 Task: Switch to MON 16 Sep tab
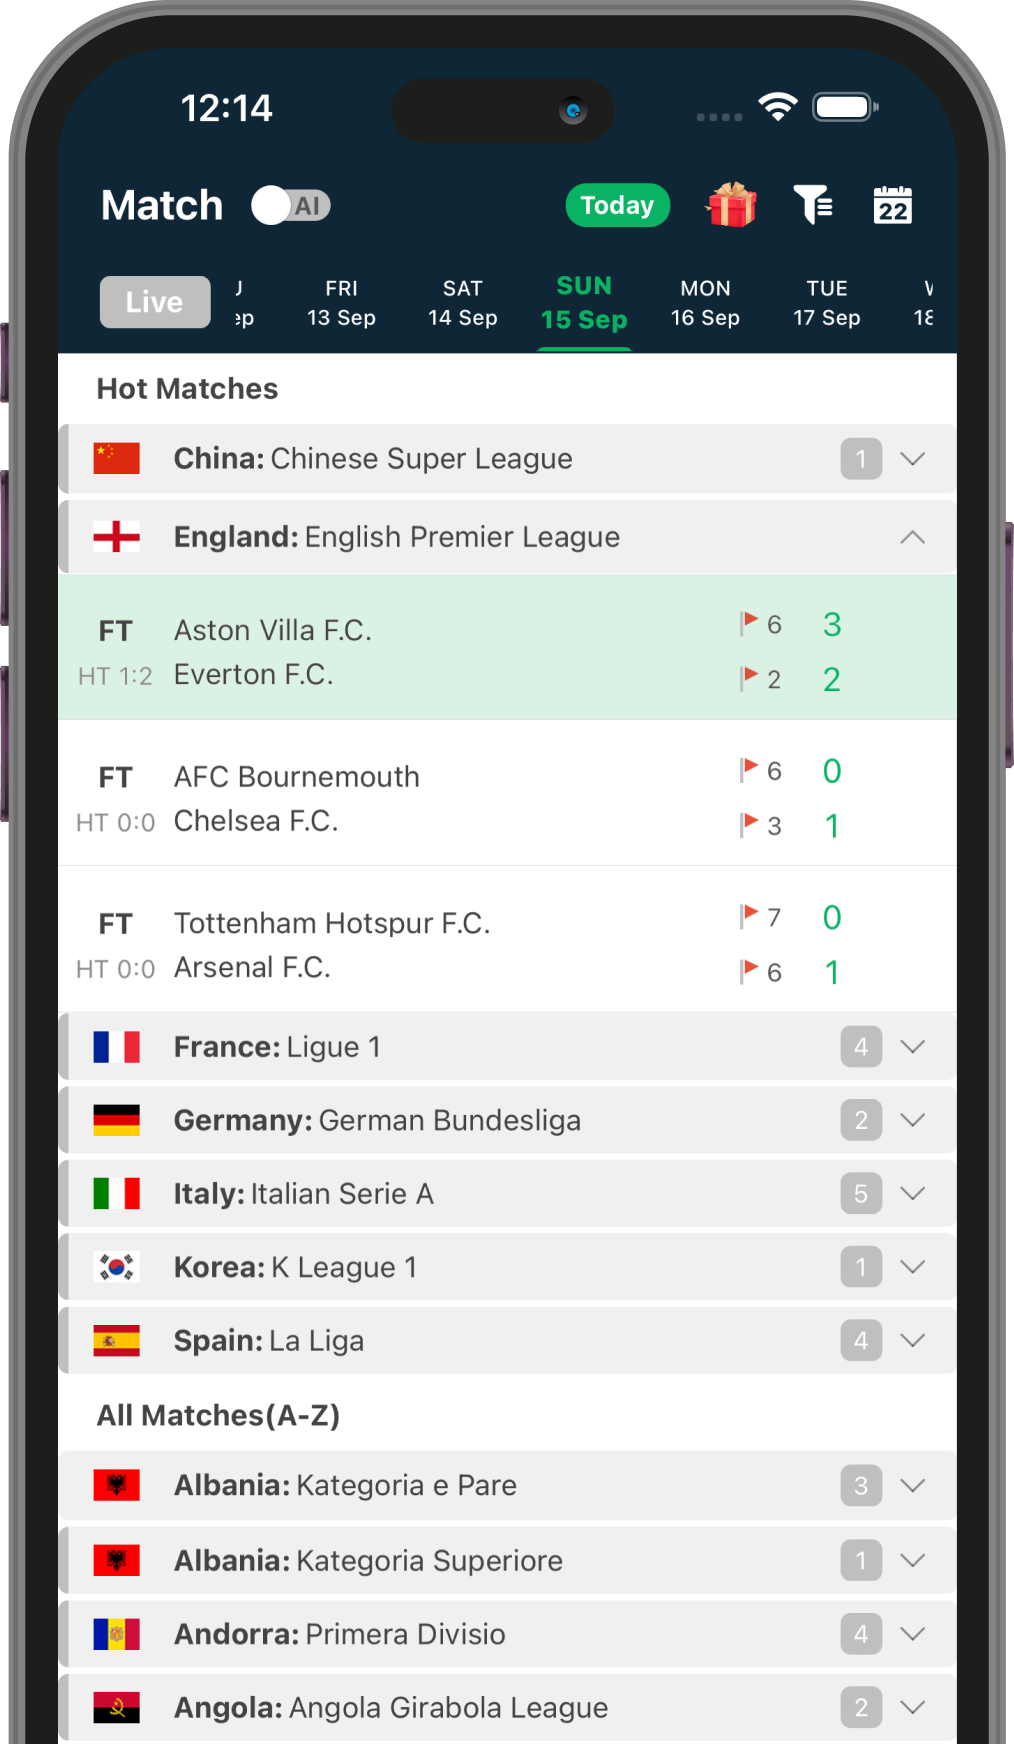point(705,303)
